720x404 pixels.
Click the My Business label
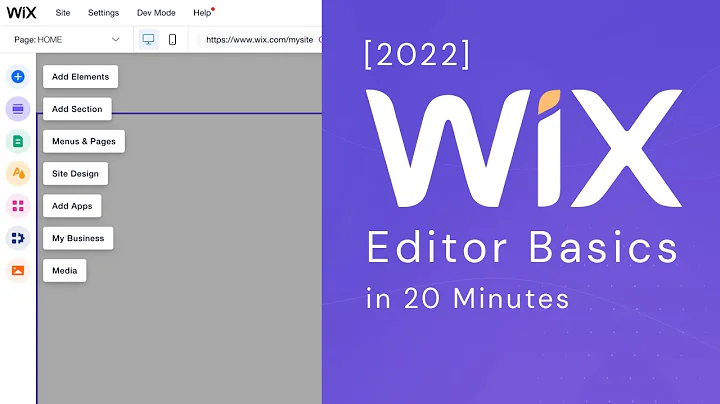tap(78, 238)
